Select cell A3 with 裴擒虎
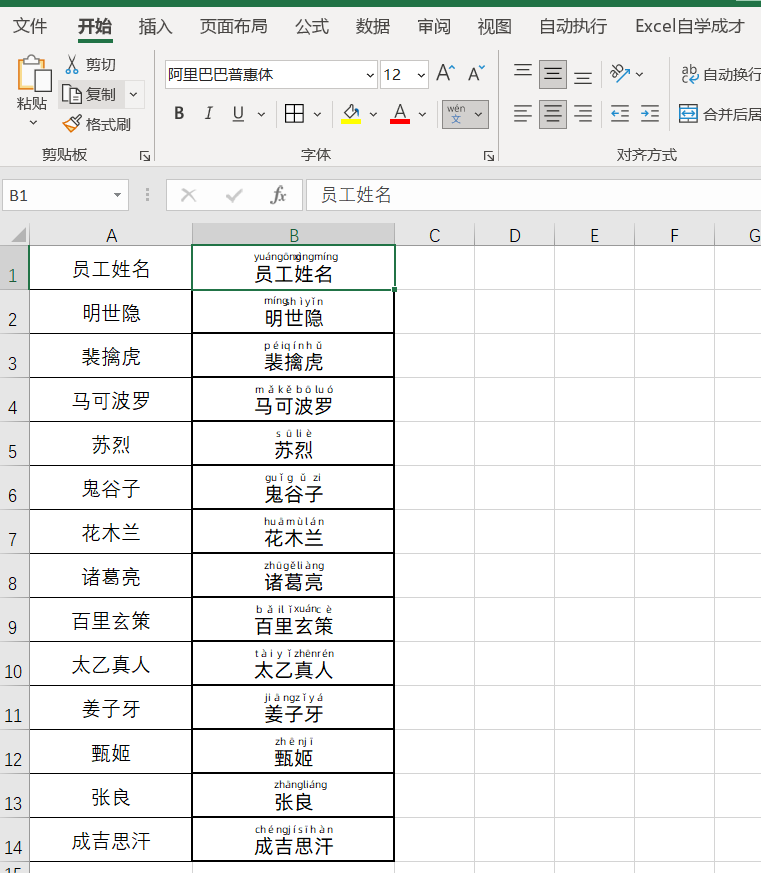Screen dimensions: 761x873 pyautogui.click(x=111, y=356)
